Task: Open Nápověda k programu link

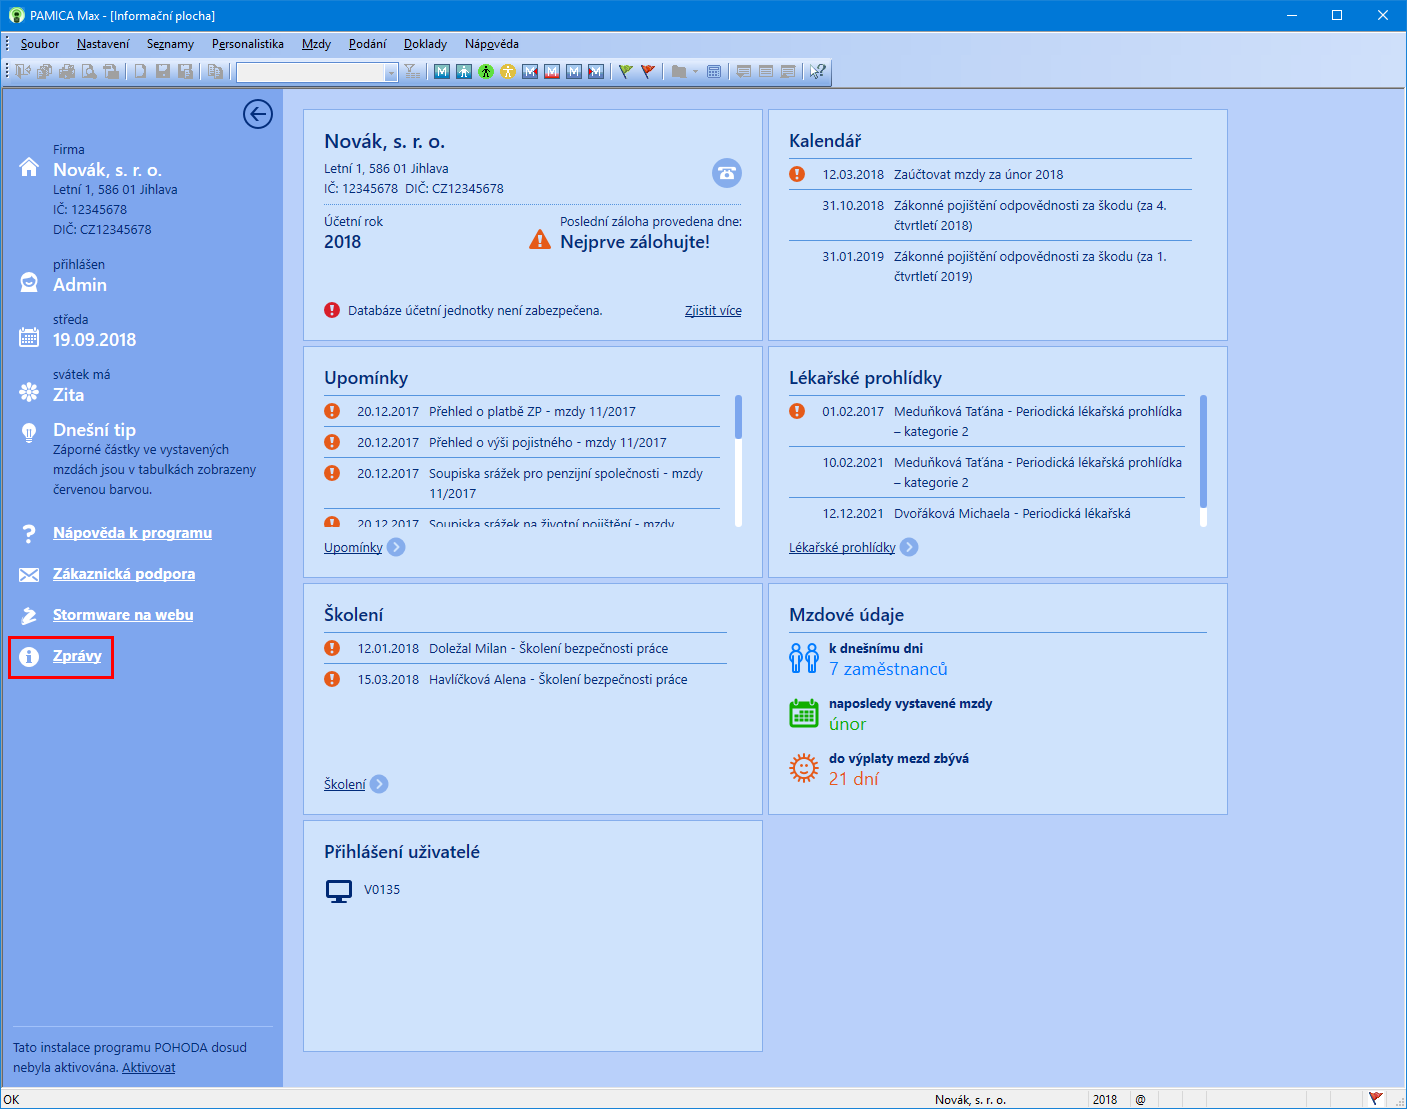Action: point(132,533)
